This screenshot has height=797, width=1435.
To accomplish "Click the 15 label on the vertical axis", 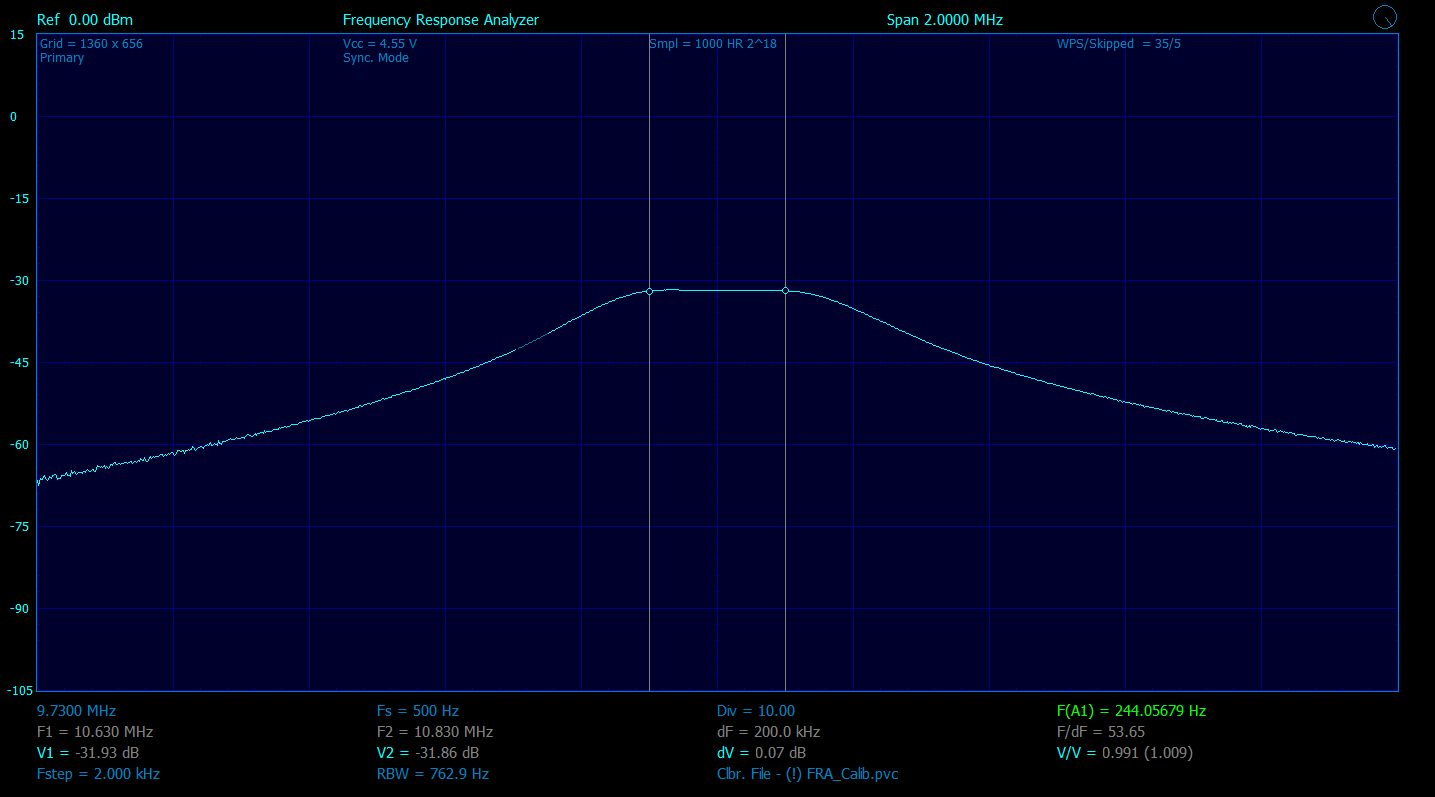I will (x=18, y=35).
